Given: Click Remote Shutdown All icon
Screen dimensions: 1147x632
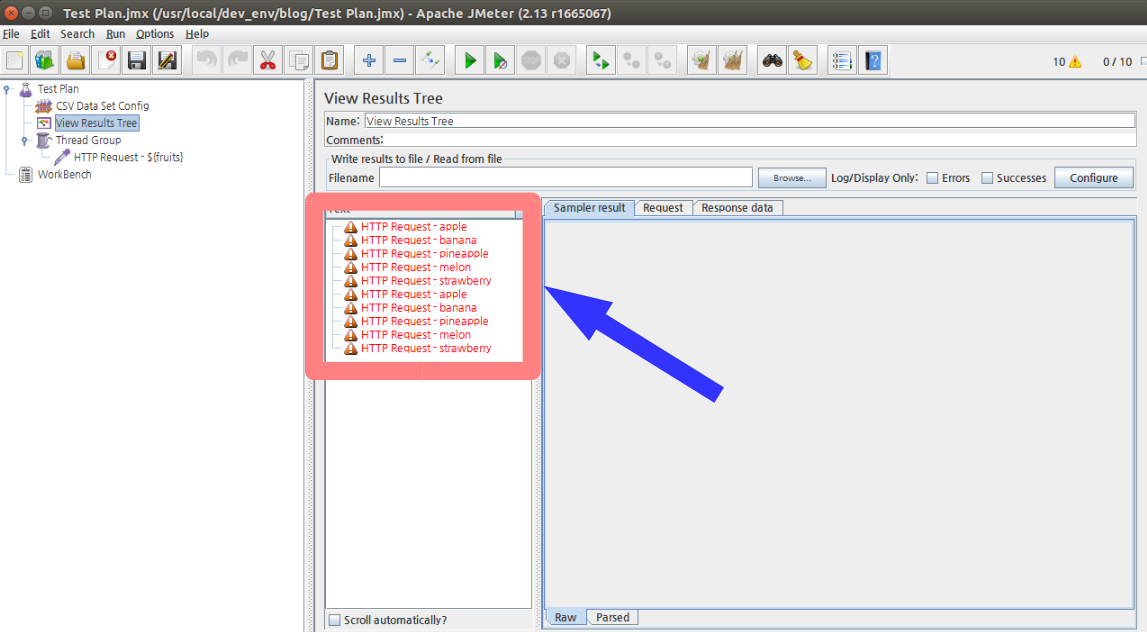Looking at the screenshot, I should tap(662, 60).
